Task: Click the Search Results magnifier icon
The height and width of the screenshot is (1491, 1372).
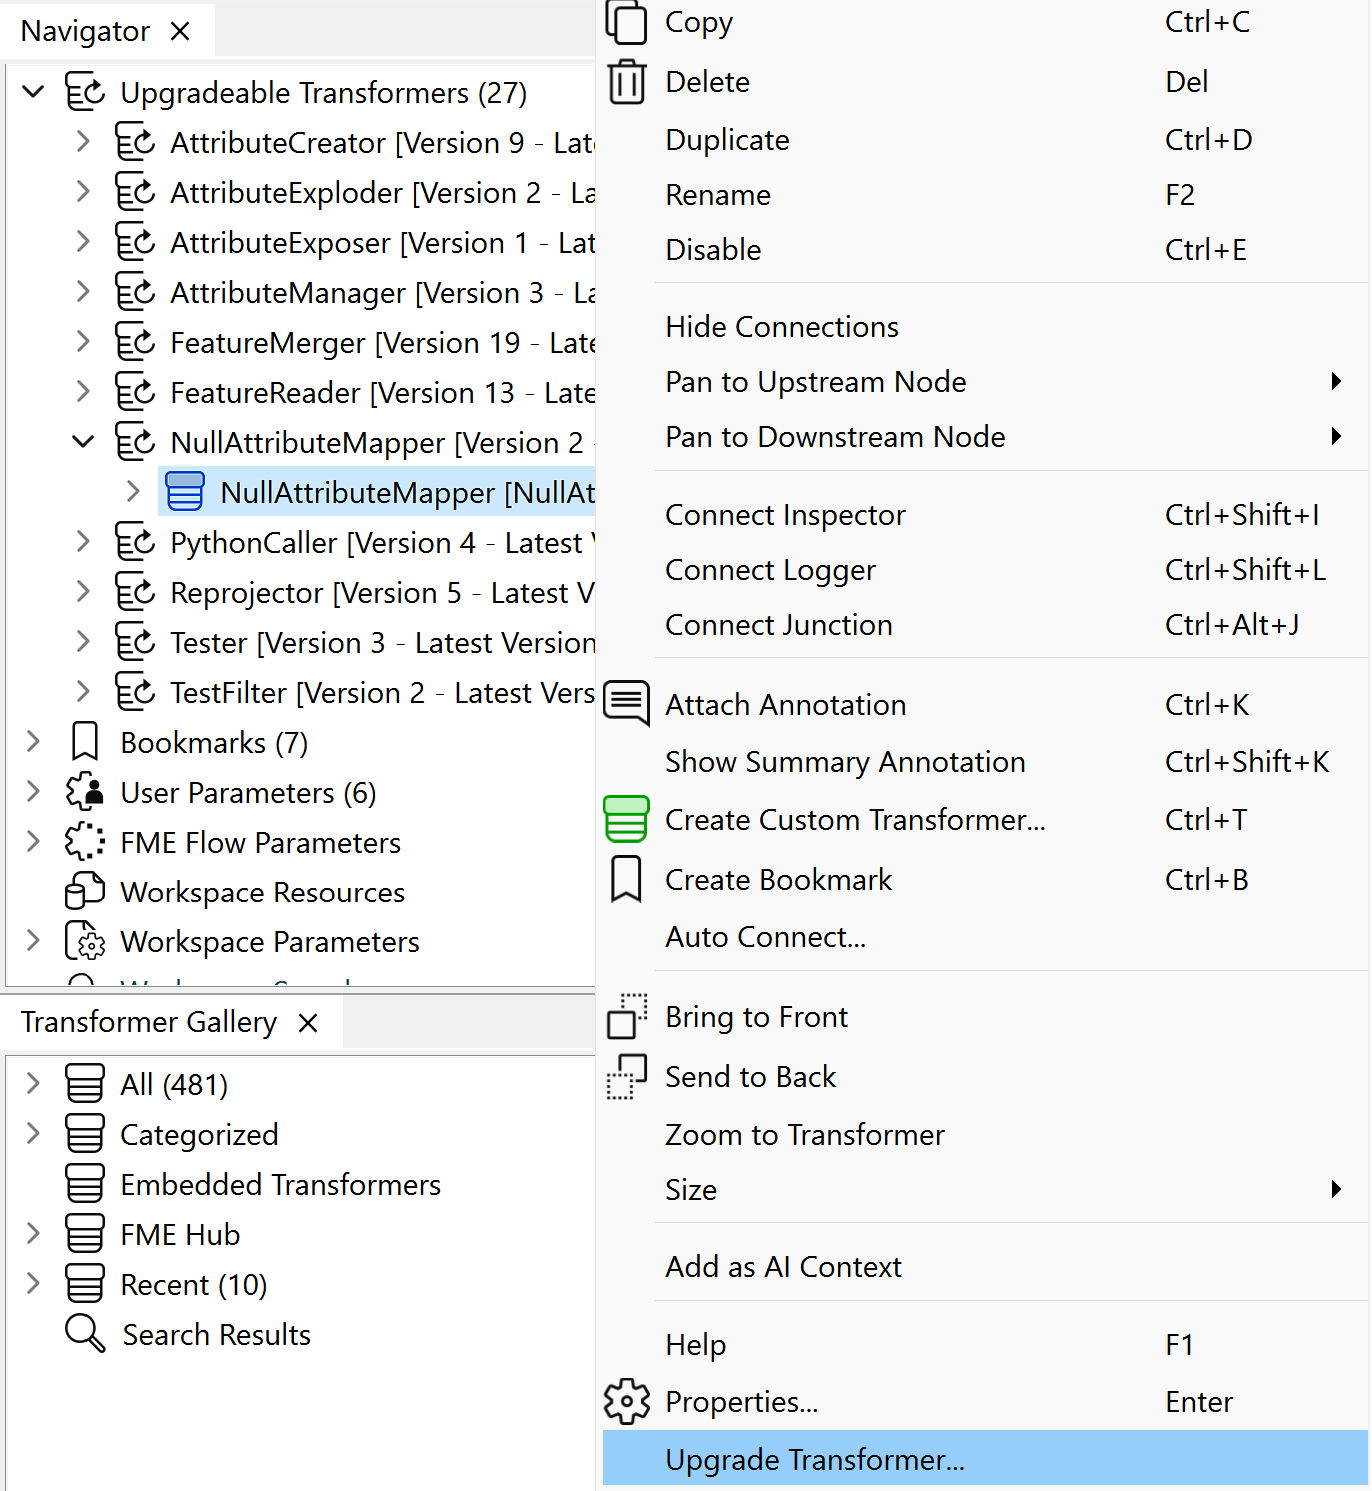Action: 85,1334
